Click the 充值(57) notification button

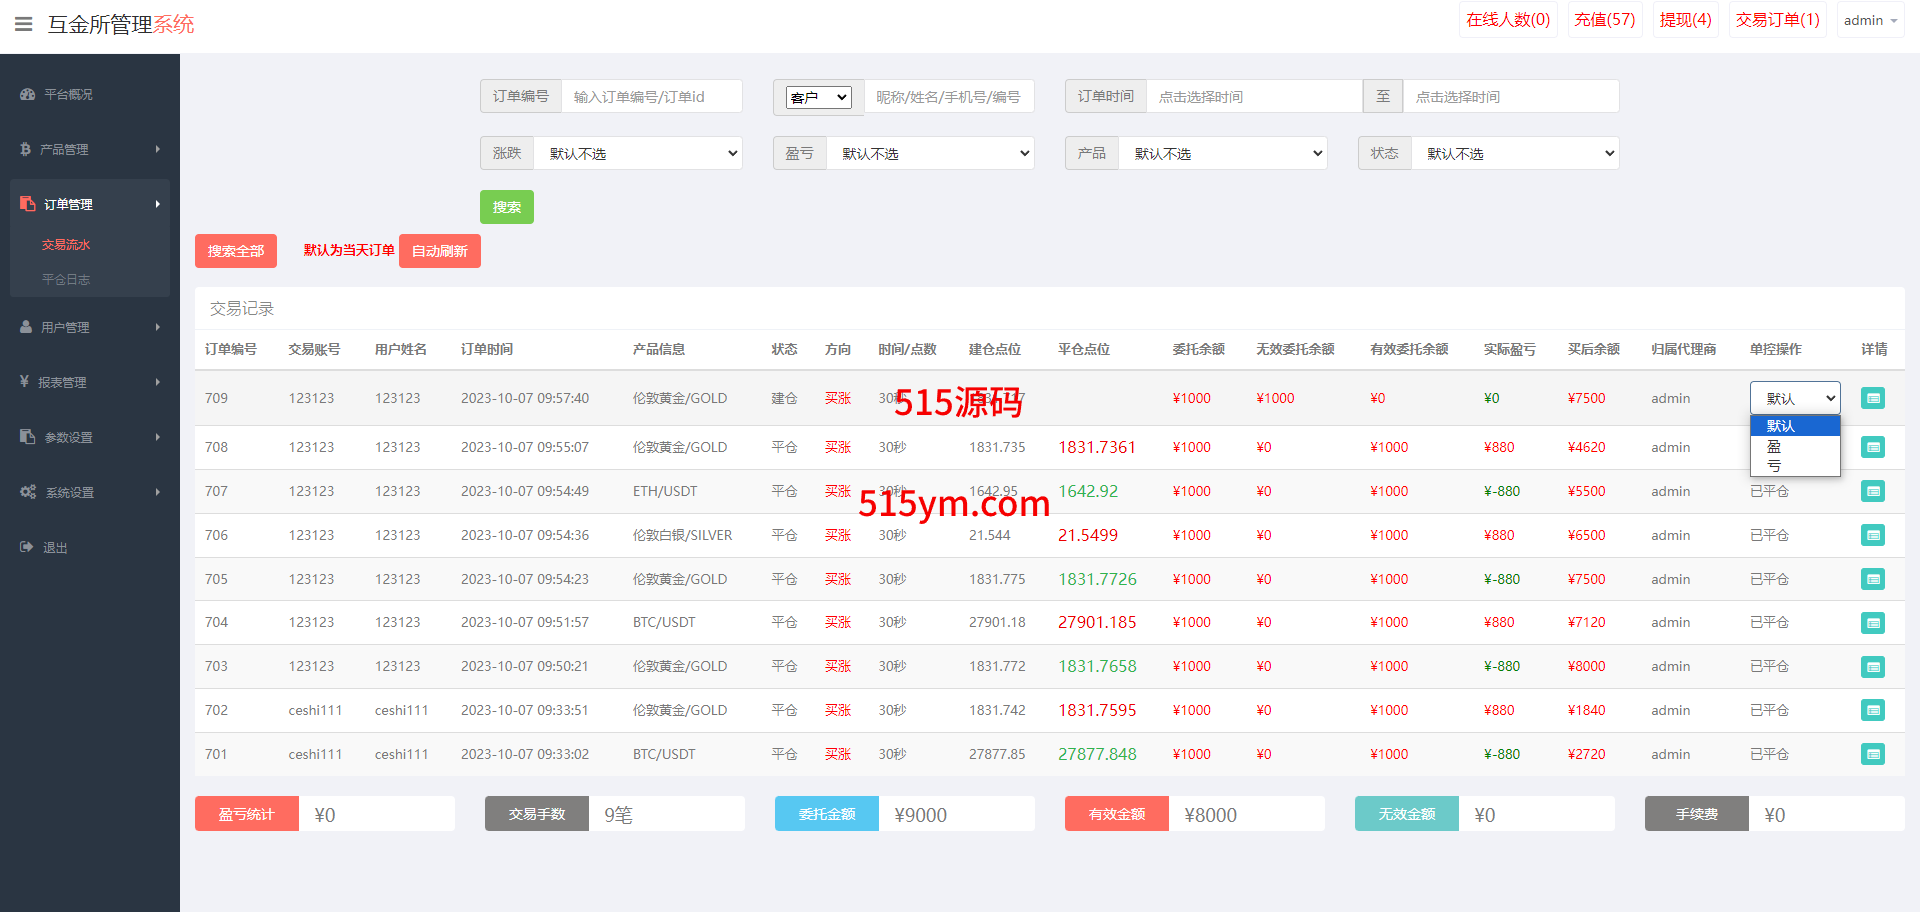coord(1604,20)
